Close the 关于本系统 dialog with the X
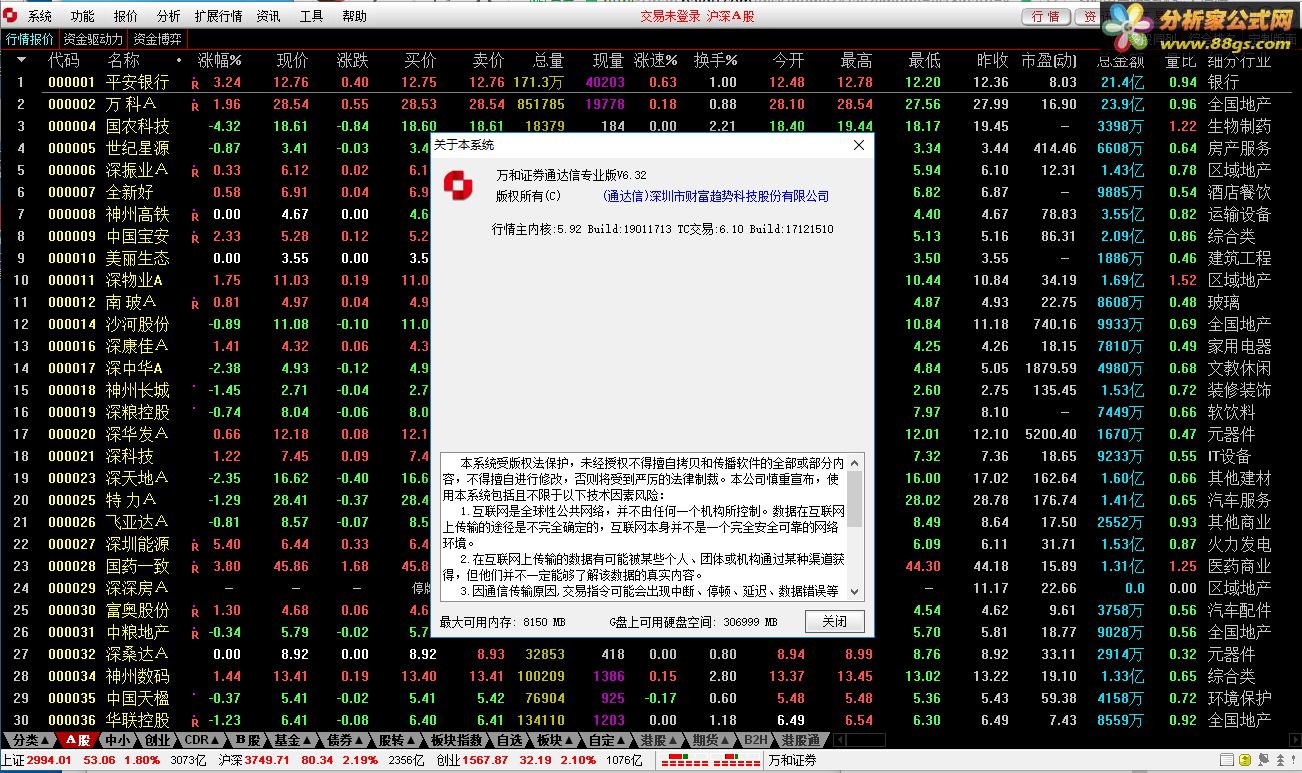 [858, 145]
